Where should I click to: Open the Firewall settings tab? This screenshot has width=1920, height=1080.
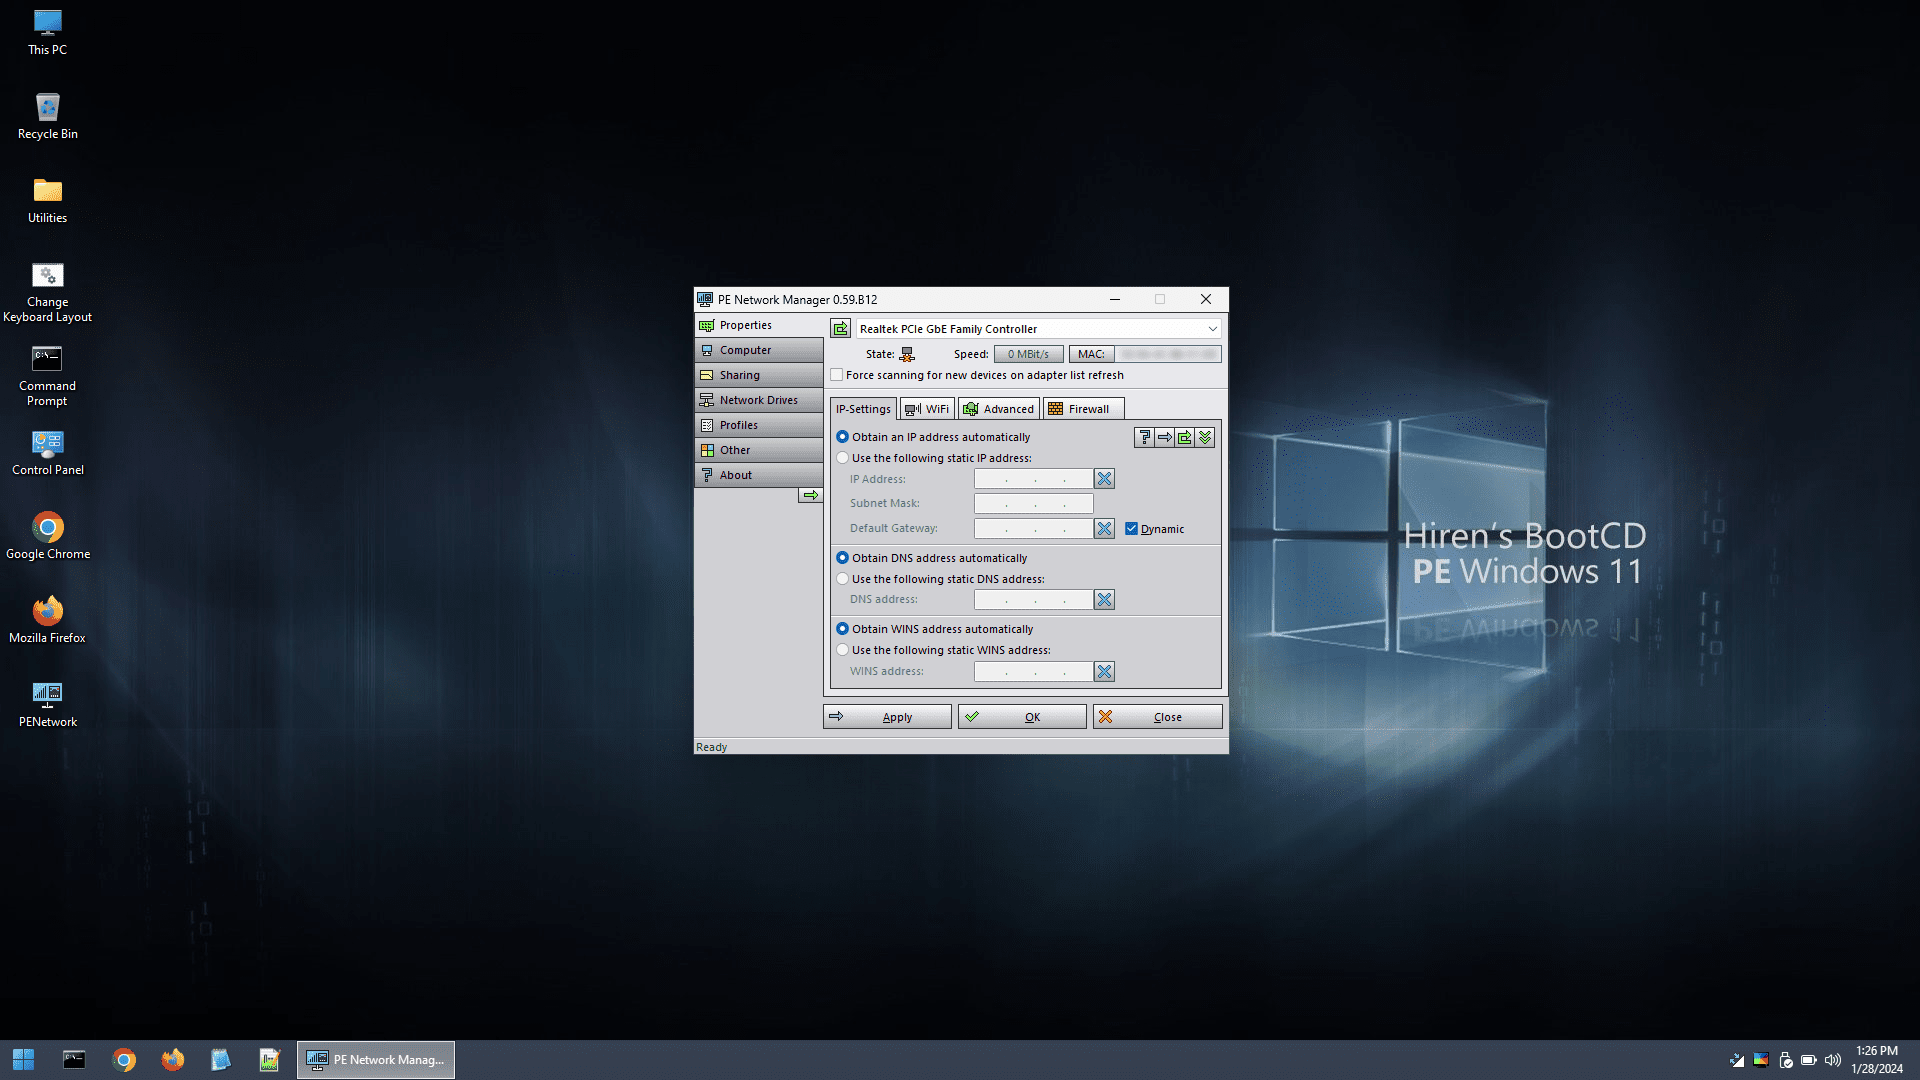pyautogui.click(x=1079, y=407)
